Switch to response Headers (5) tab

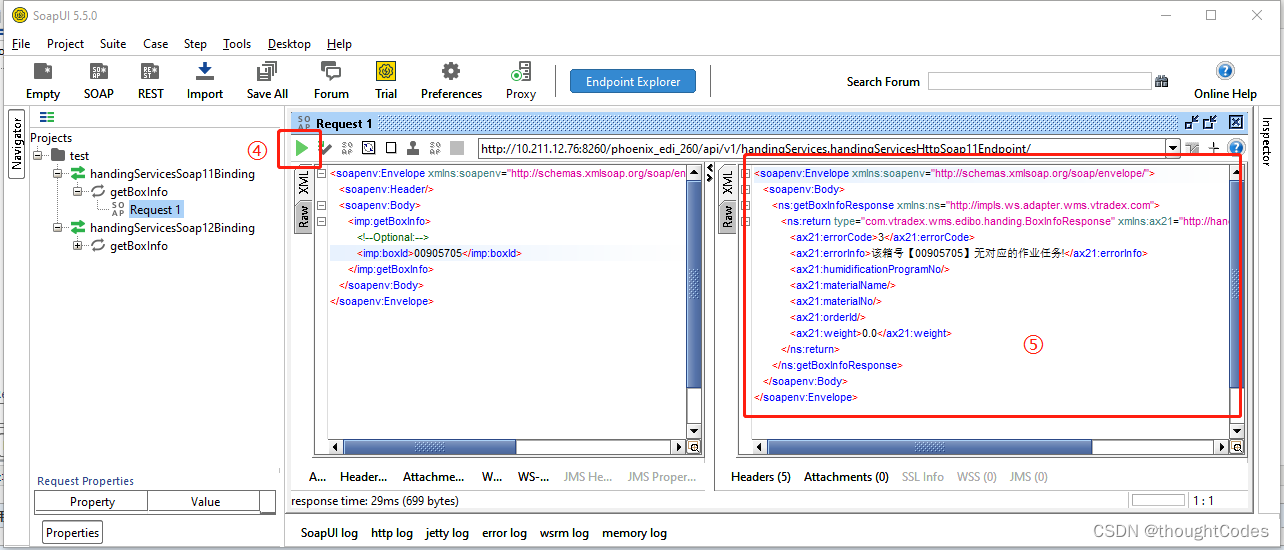click(761, 477)
